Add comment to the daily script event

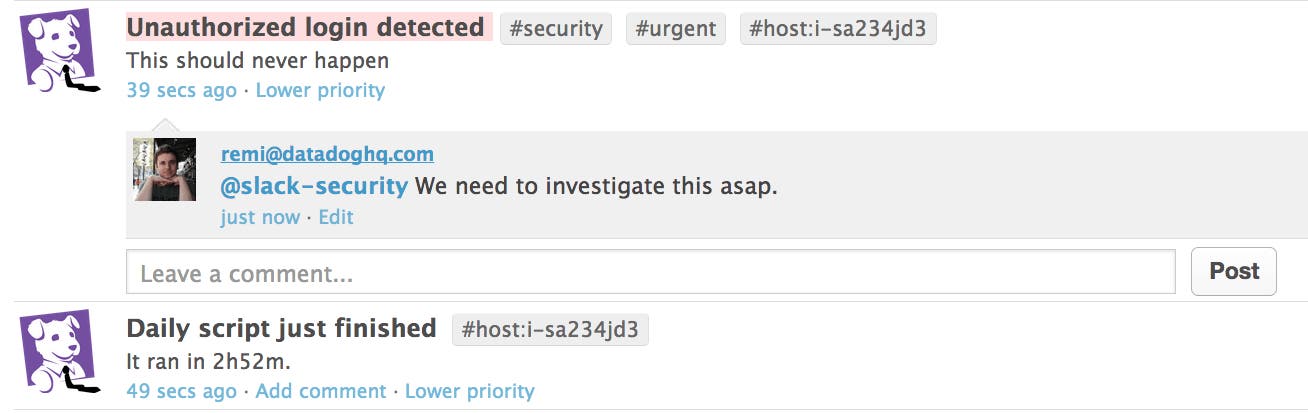pos(321,391)
